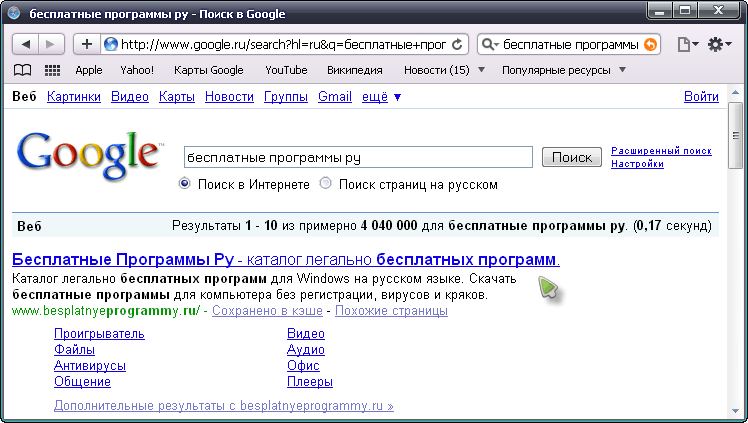Switch to Видео search tab
The width and height of the screenshot is (748, 423).
point(130,97)
